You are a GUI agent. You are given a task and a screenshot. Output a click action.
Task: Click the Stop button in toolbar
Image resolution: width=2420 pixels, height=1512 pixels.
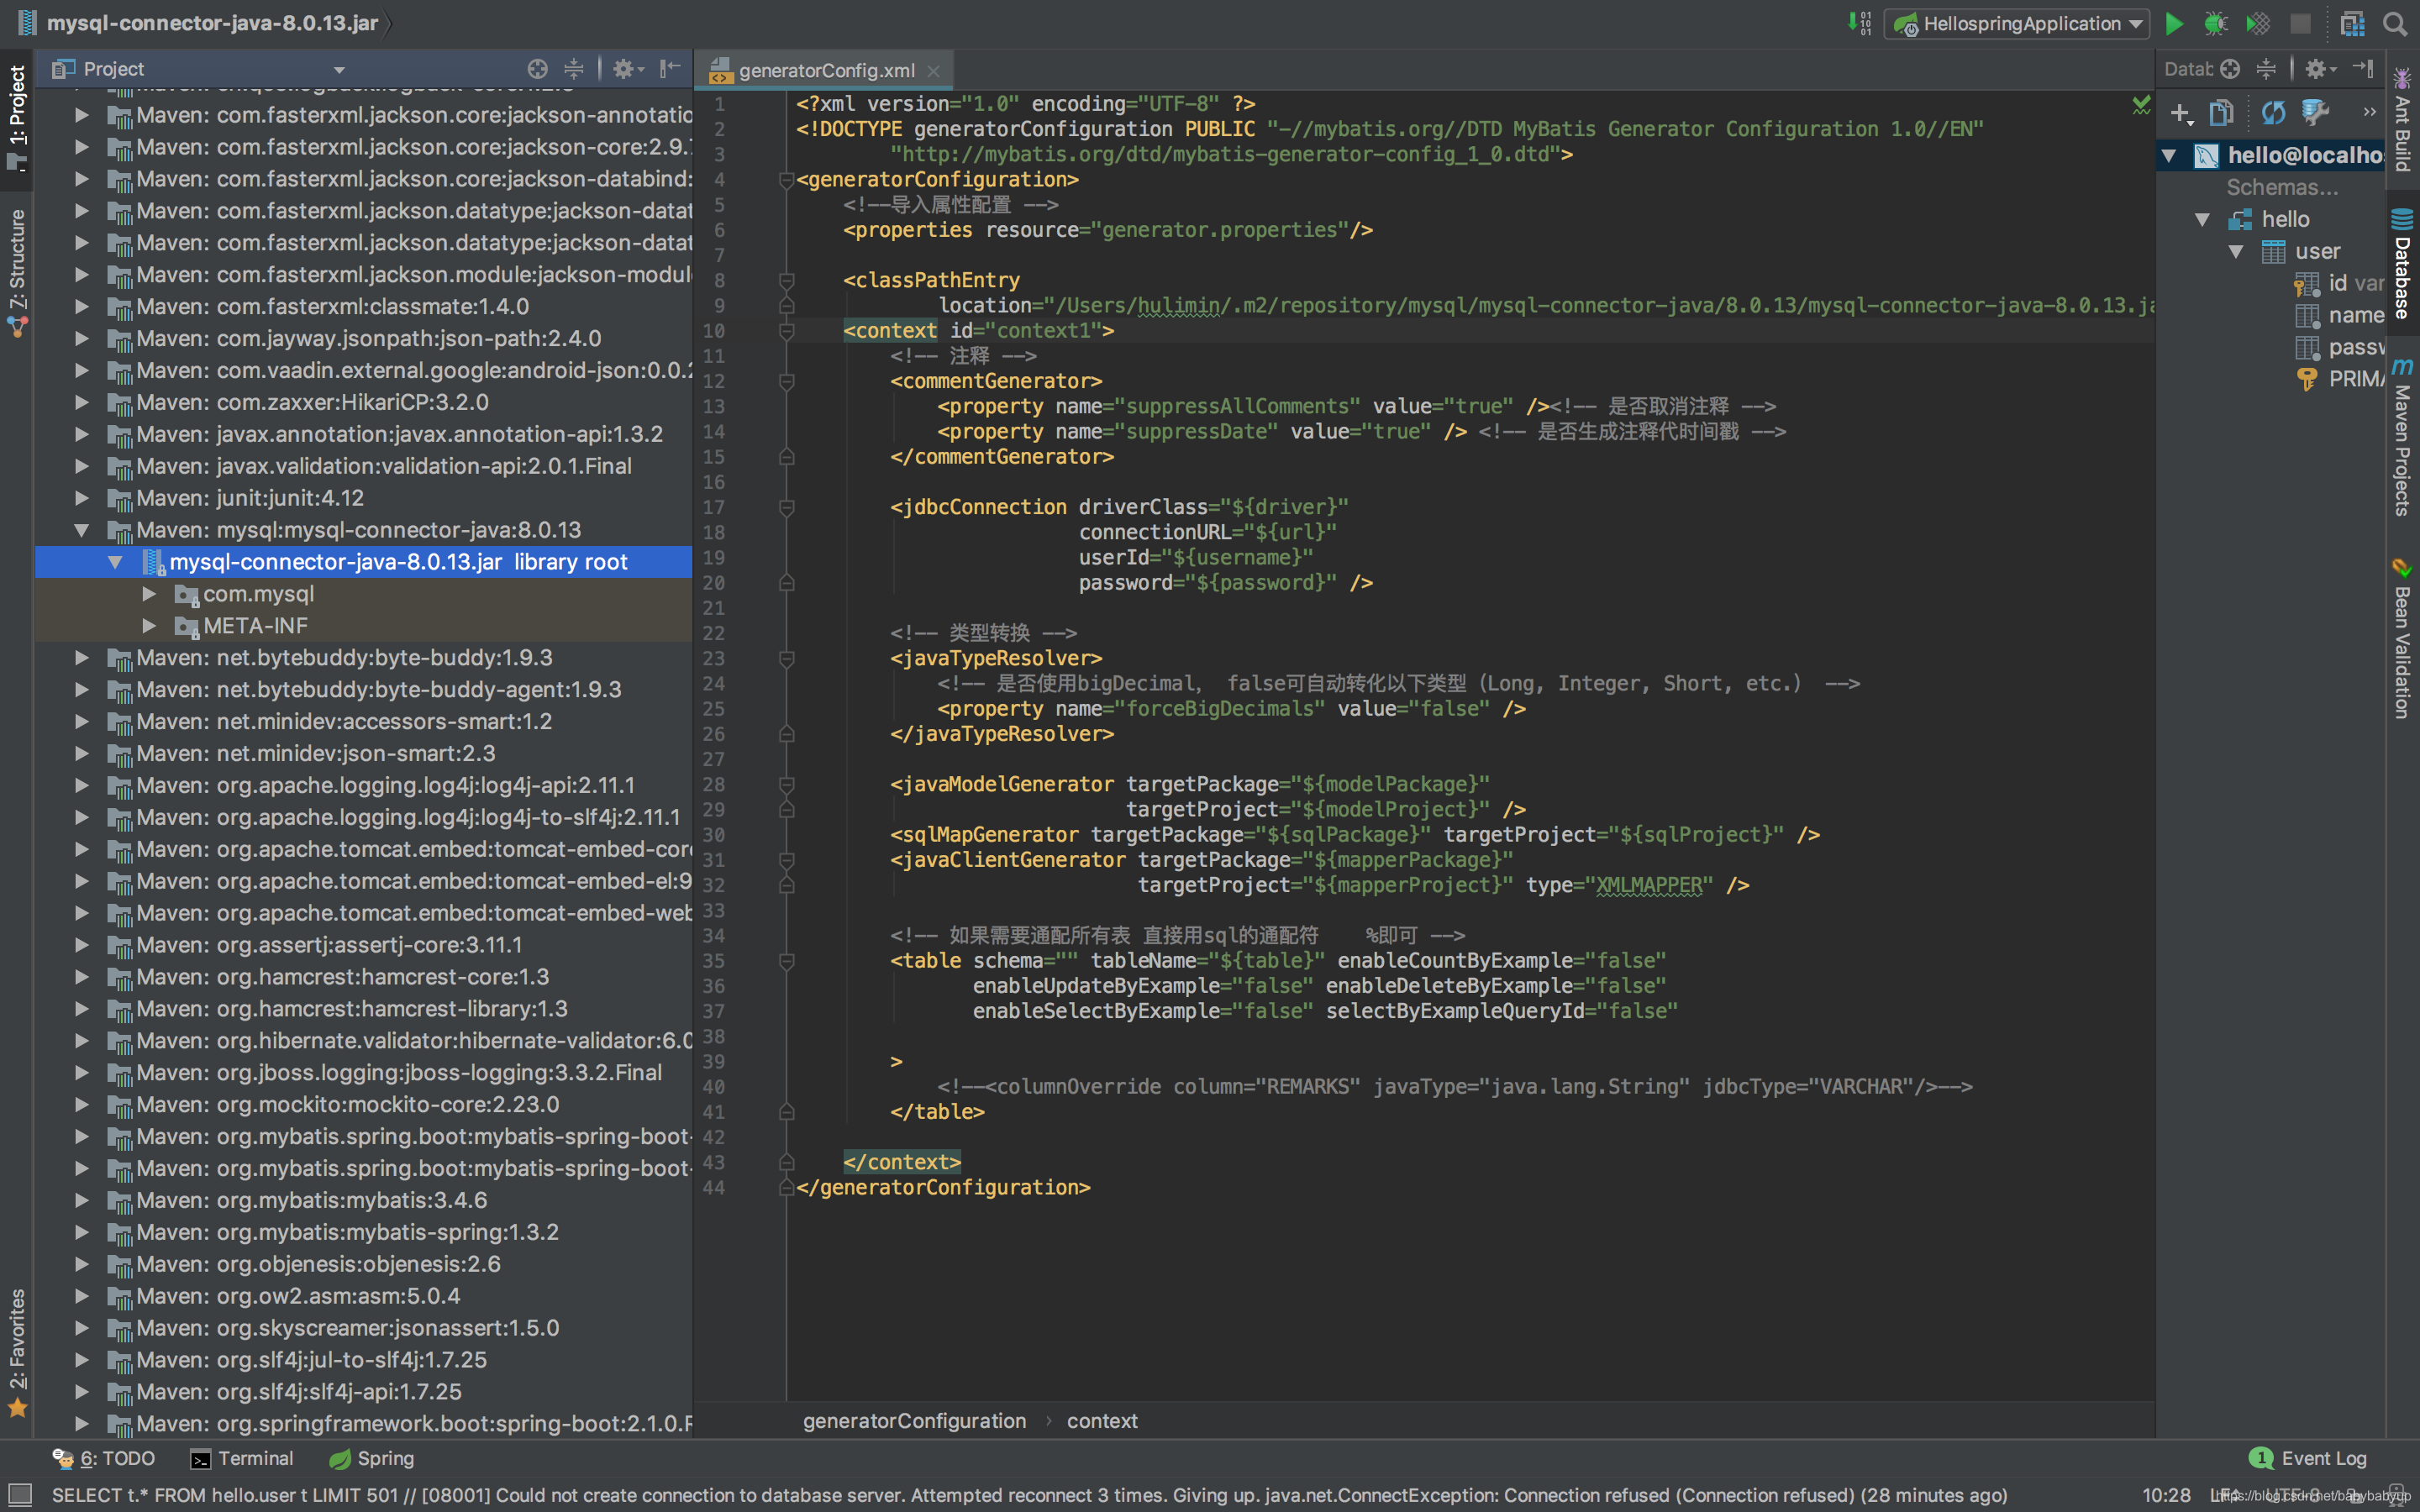(x=2301, y=23)
